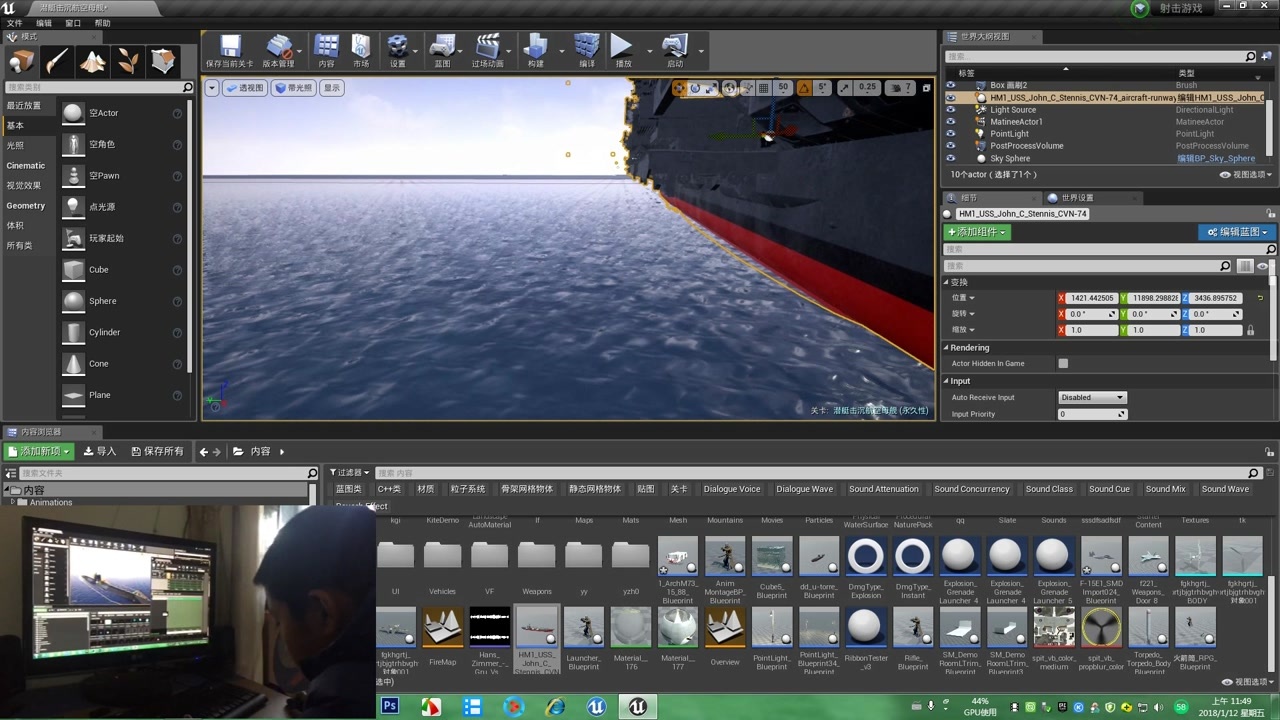Toggle viewport scale snapping icon
The image size is (1280, 720).
(x=845, y=88)
